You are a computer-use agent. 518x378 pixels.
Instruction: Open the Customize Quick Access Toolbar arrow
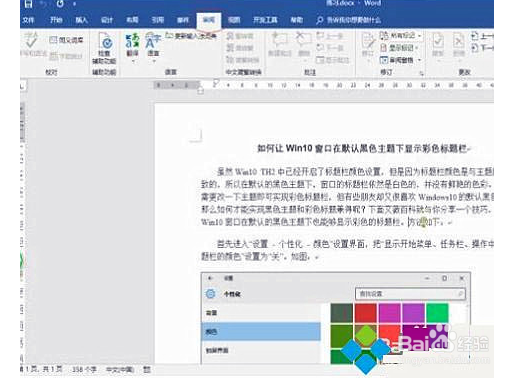click(74, 4)
